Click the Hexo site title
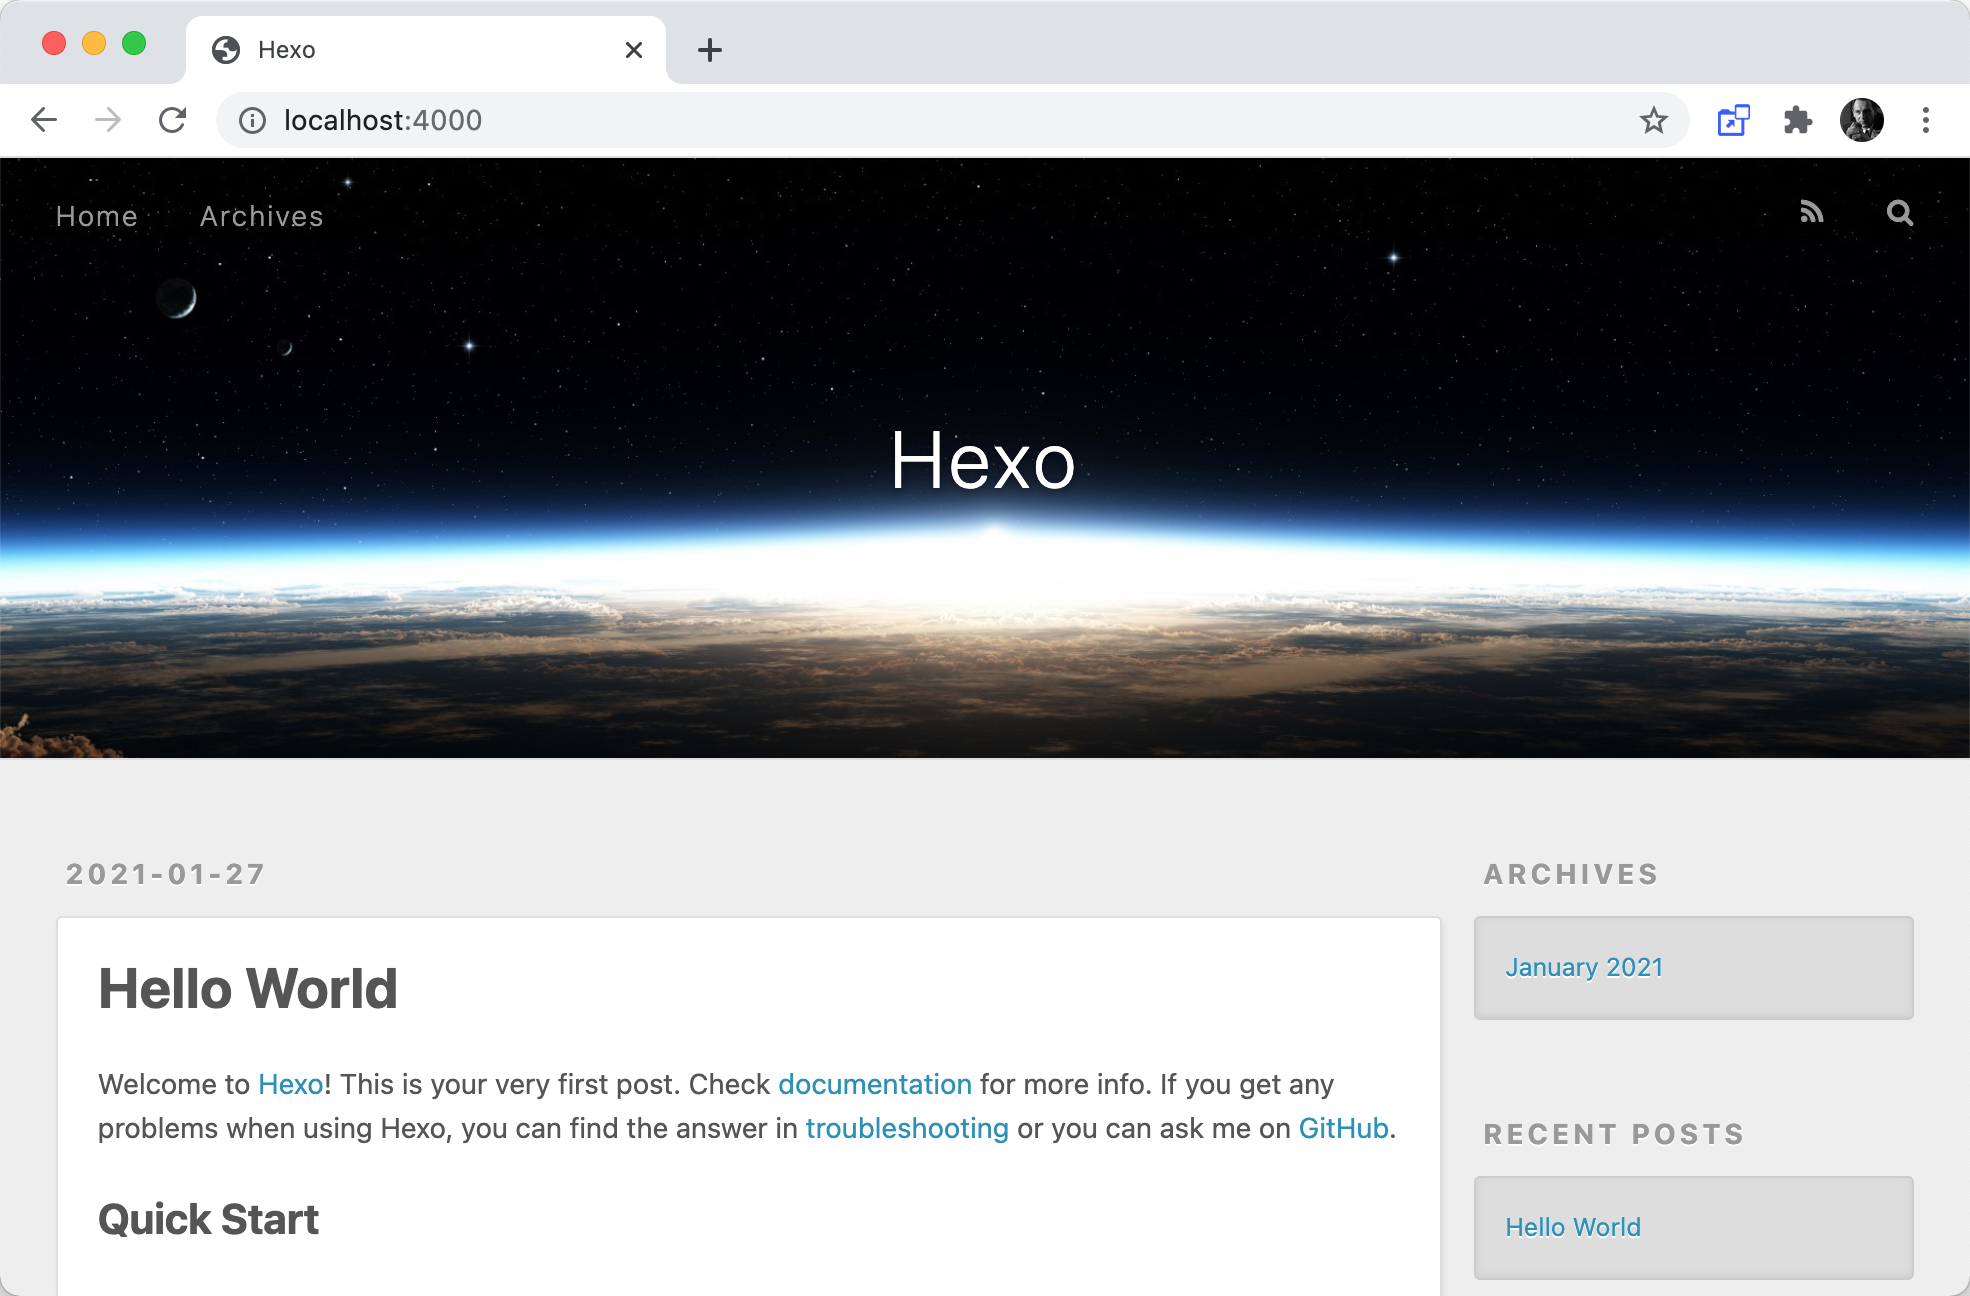 [x=983, y=461]
